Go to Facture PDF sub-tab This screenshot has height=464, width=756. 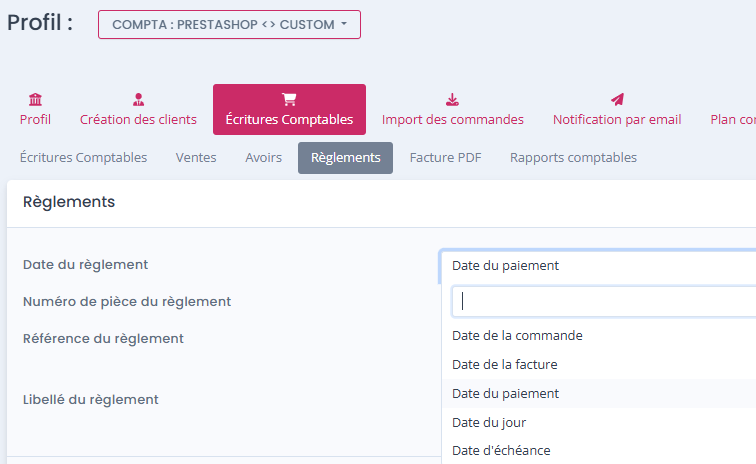pos(446,158)
